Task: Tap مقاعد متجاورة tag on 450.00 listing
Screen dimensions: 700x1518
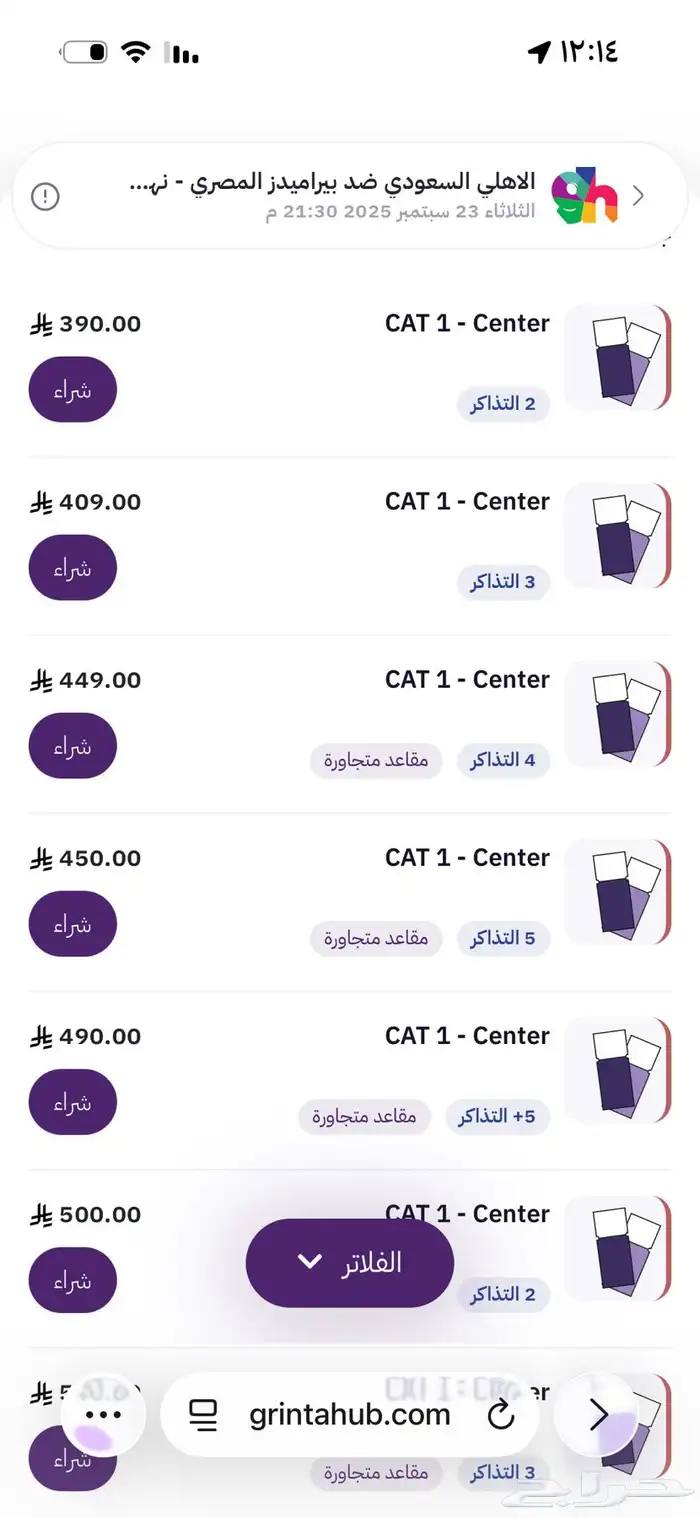Action: [x=376, y=939]
